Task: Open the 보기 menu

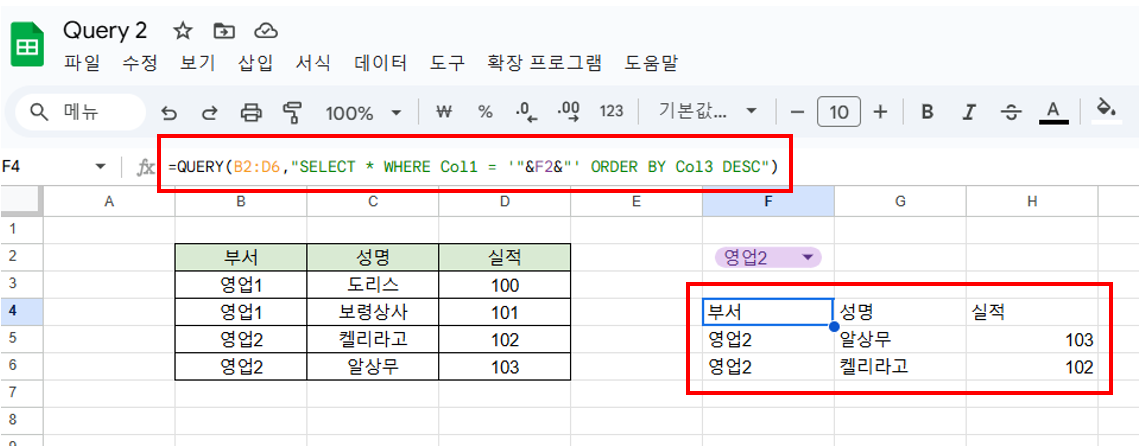Action: (197, 63)
